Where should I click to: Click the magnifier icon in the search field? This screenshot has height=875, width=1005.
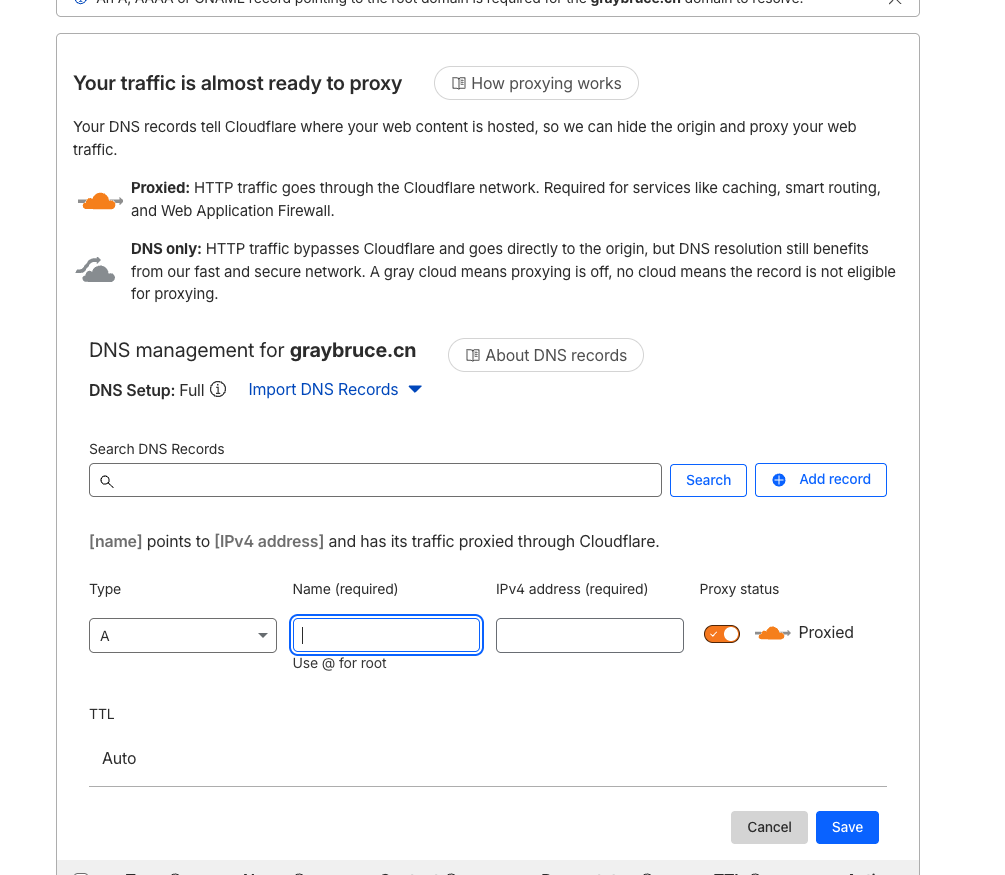click(107, 481)
